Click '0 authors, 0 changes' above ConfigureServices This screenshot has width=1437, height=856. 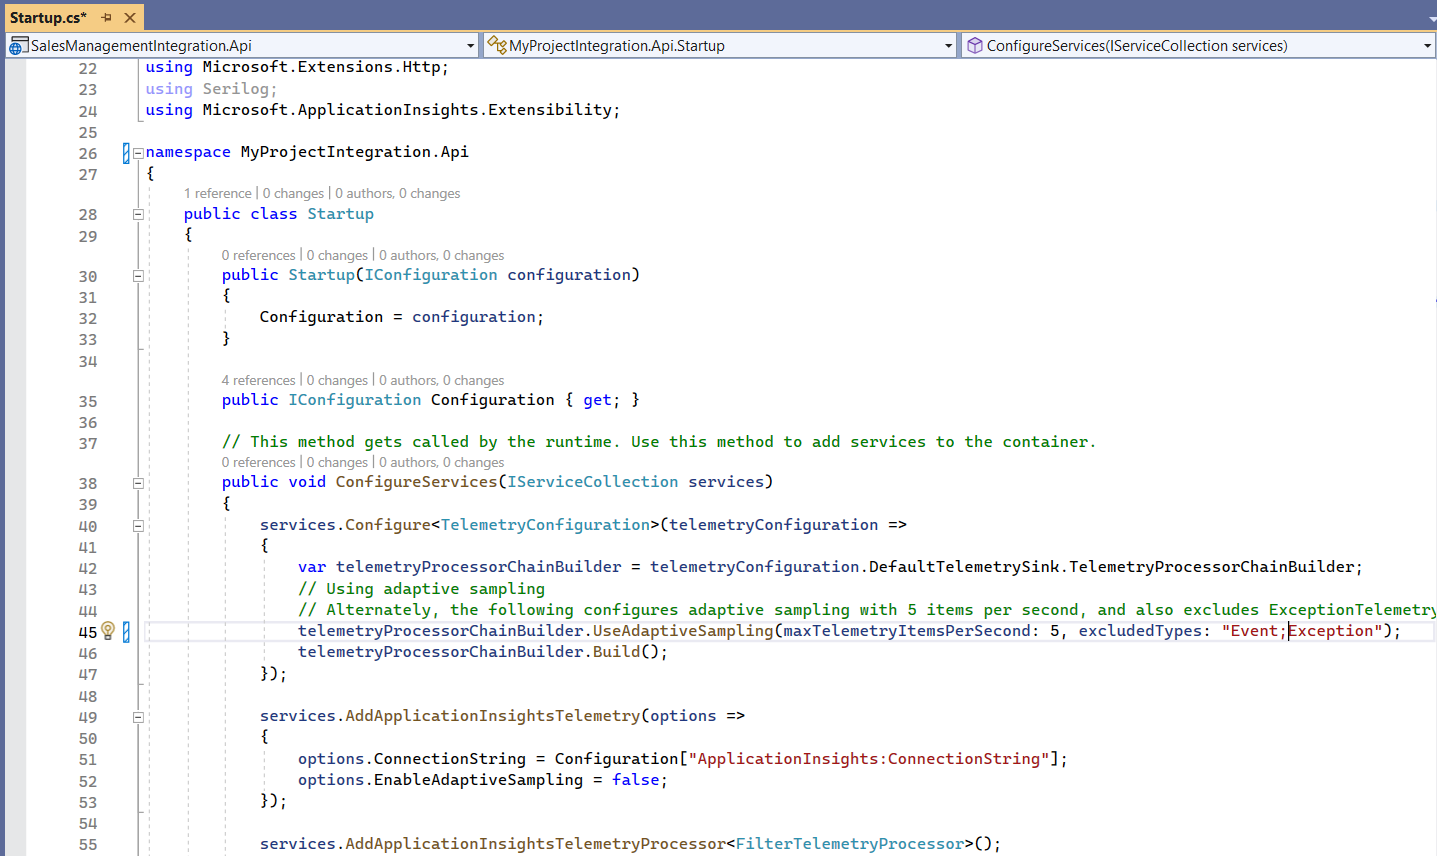tap(442, 462)
